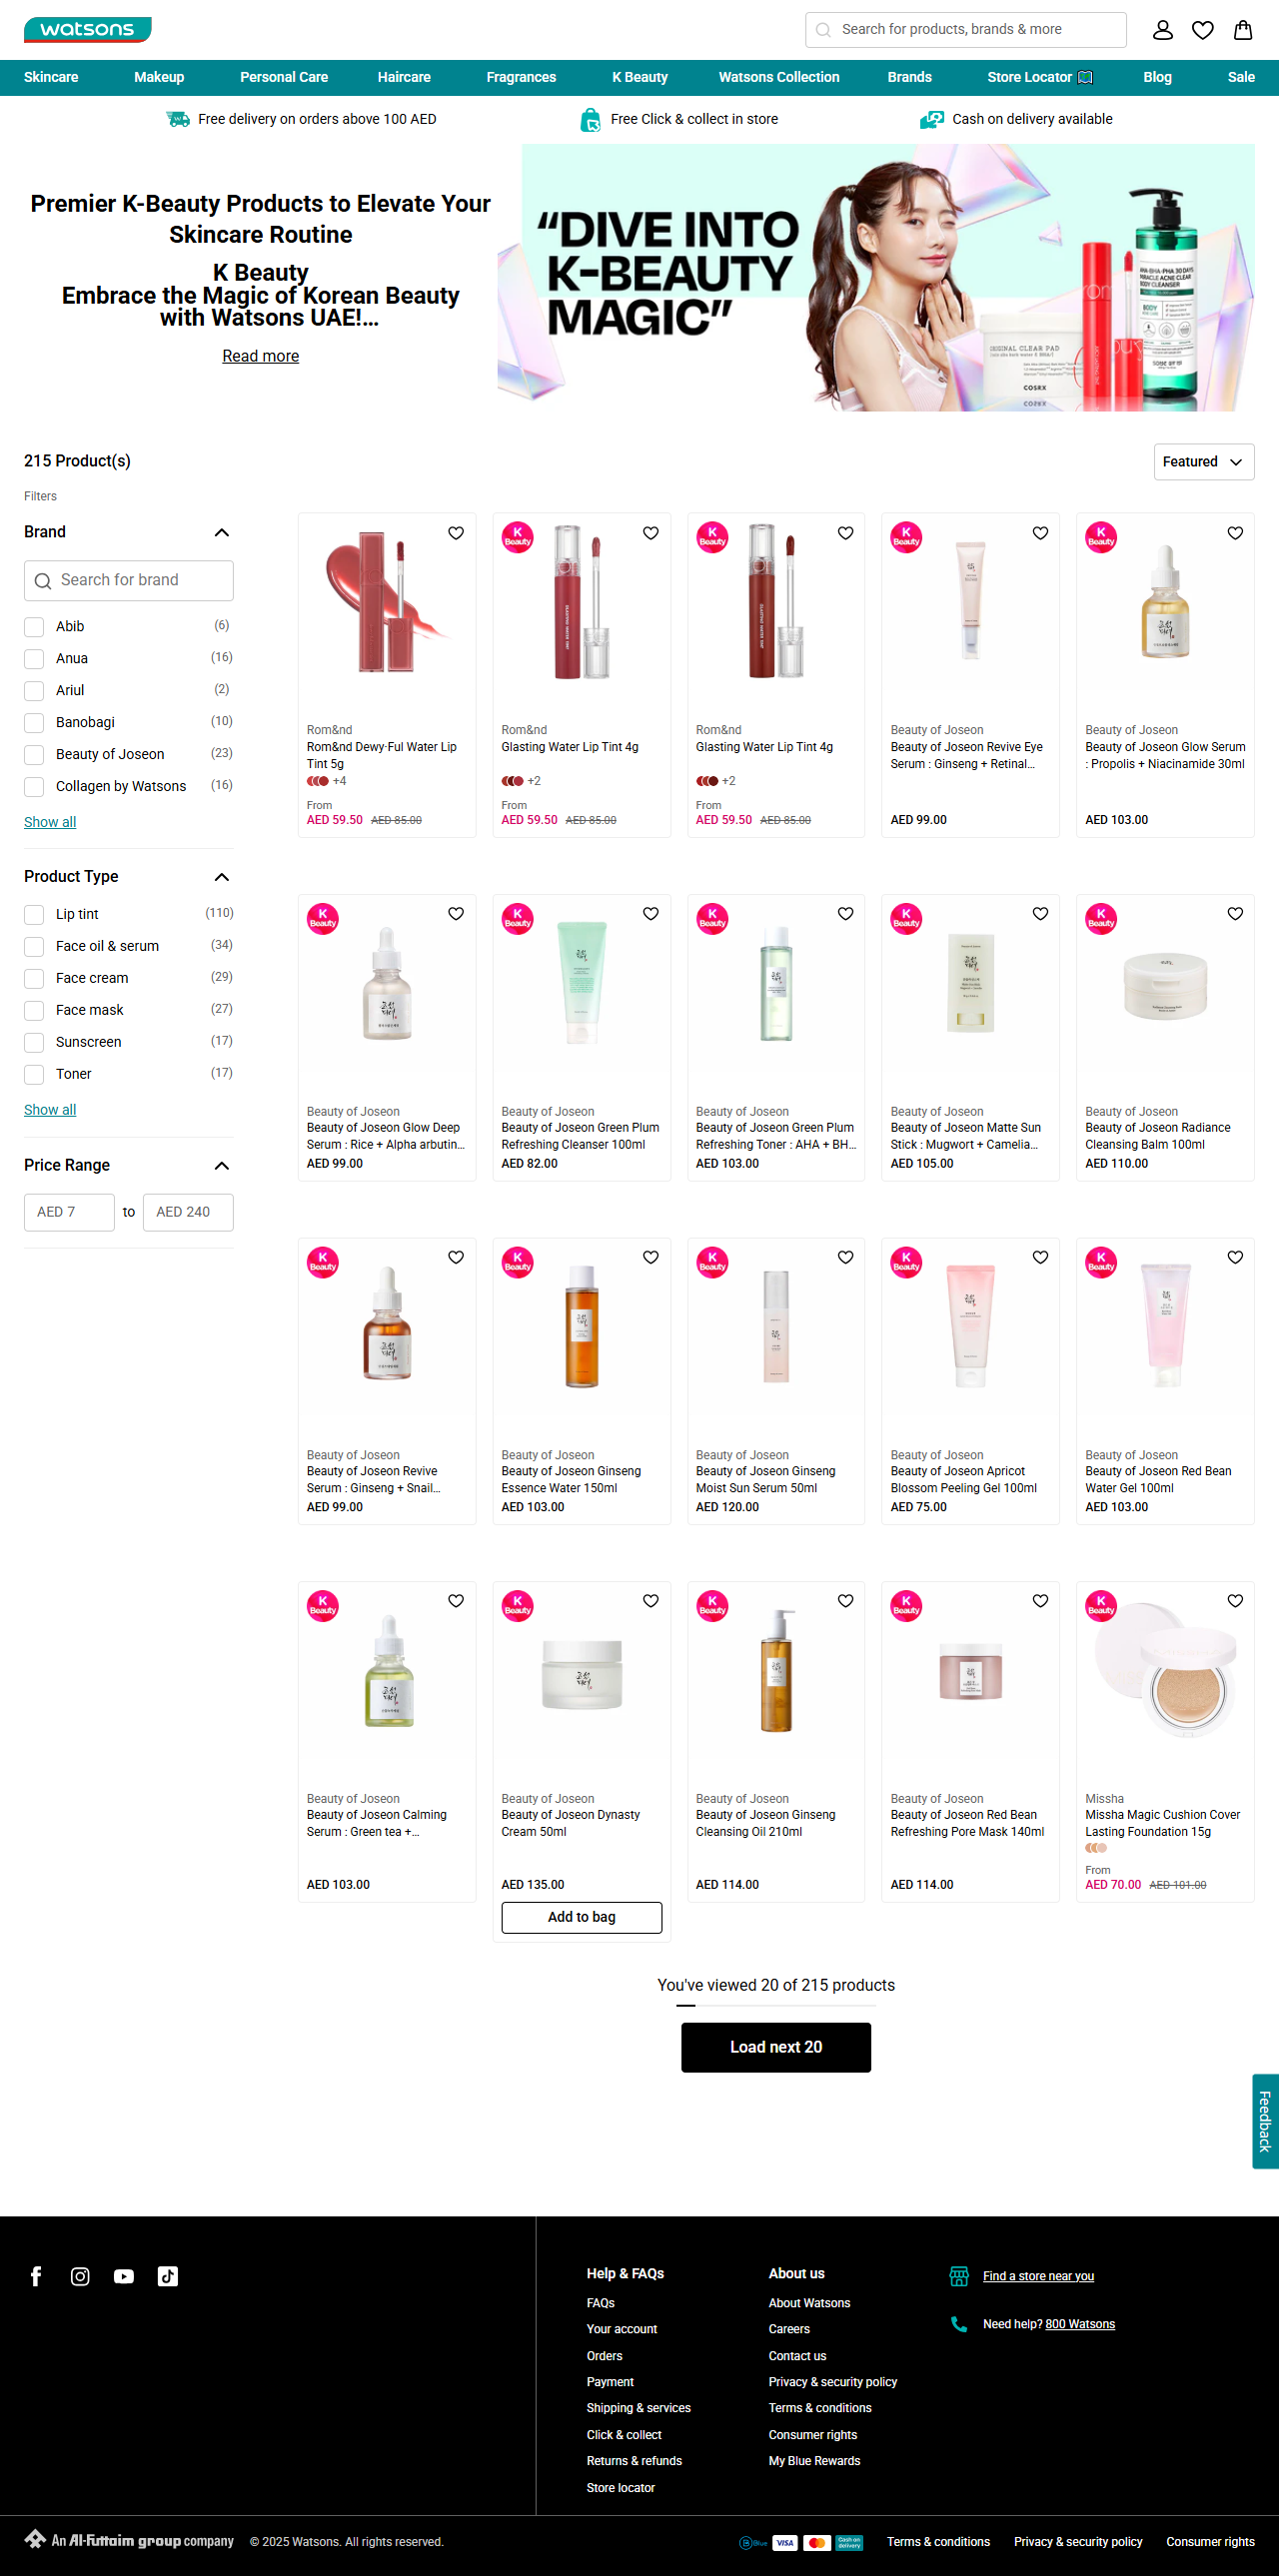This screenshot has width=1279, height=2576.
Task: Open the user account icon
Action: (x=1162, y=30)
